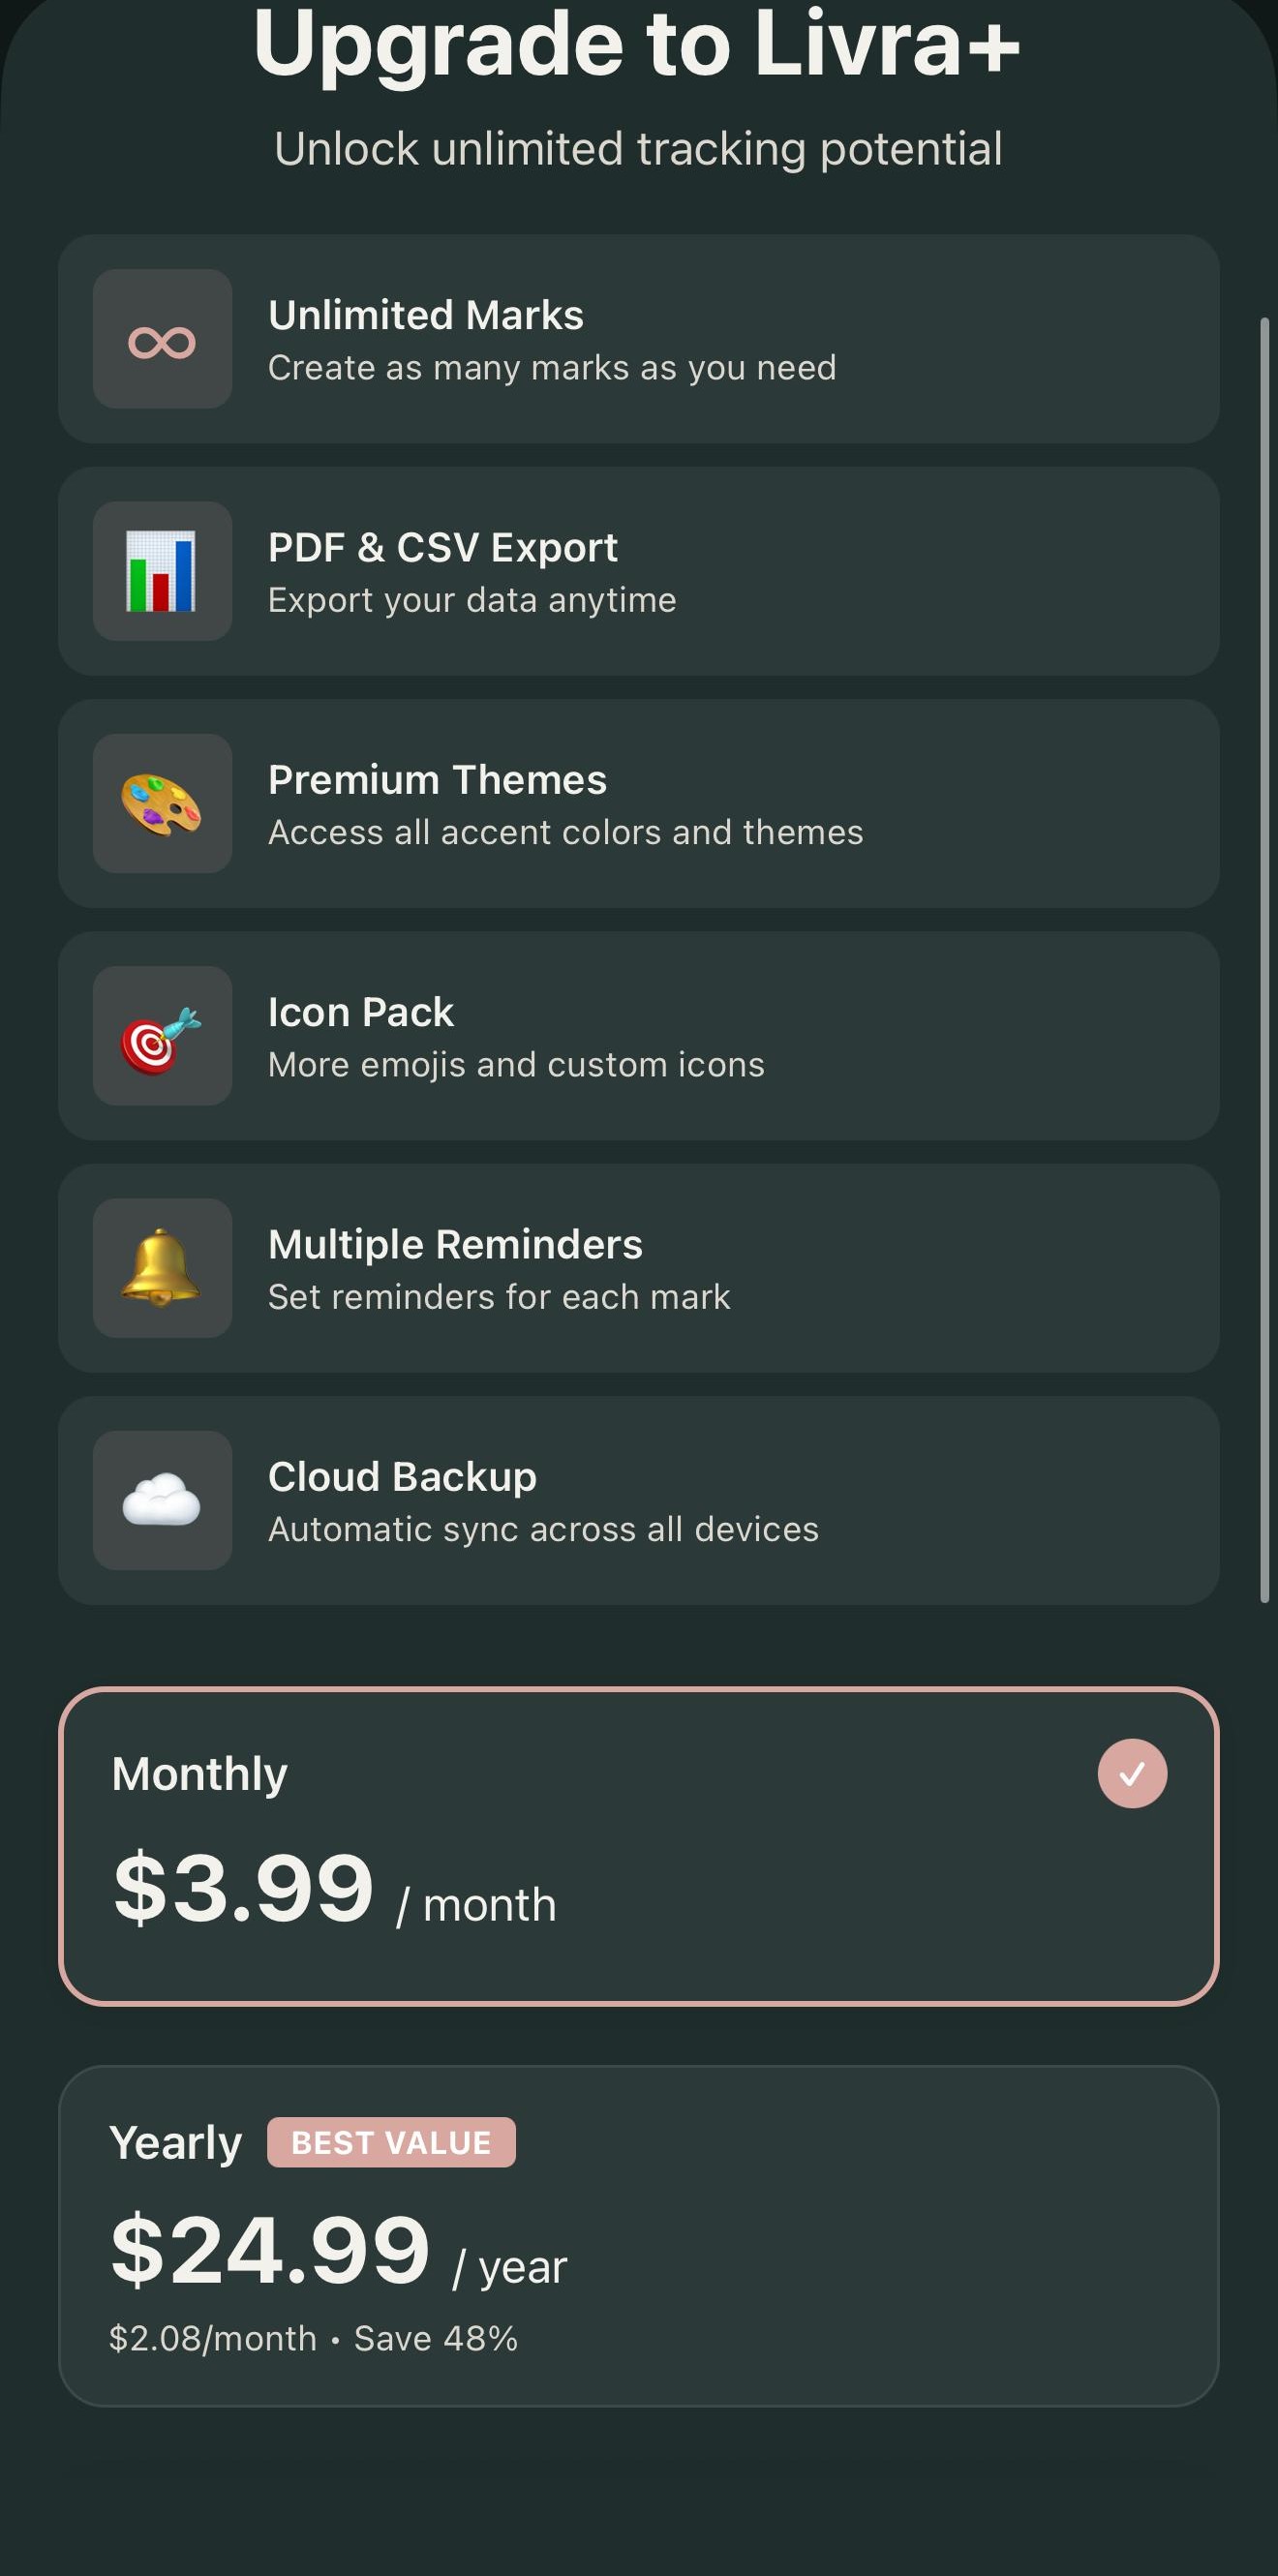The width and height of the screenshot is (1278, 2576).
Task: Tap the Monthly plan label
Action: [x=198, y=1772]
